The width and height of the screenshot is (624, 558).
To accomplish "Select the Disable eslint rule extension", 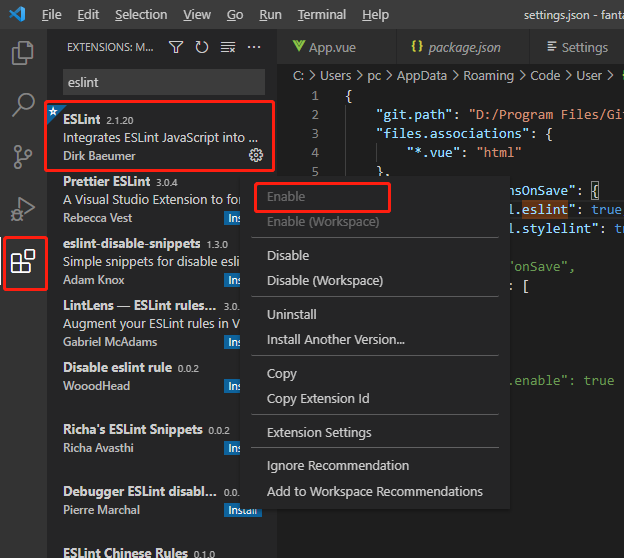I will pyautogui.click(x=143, y=377).
